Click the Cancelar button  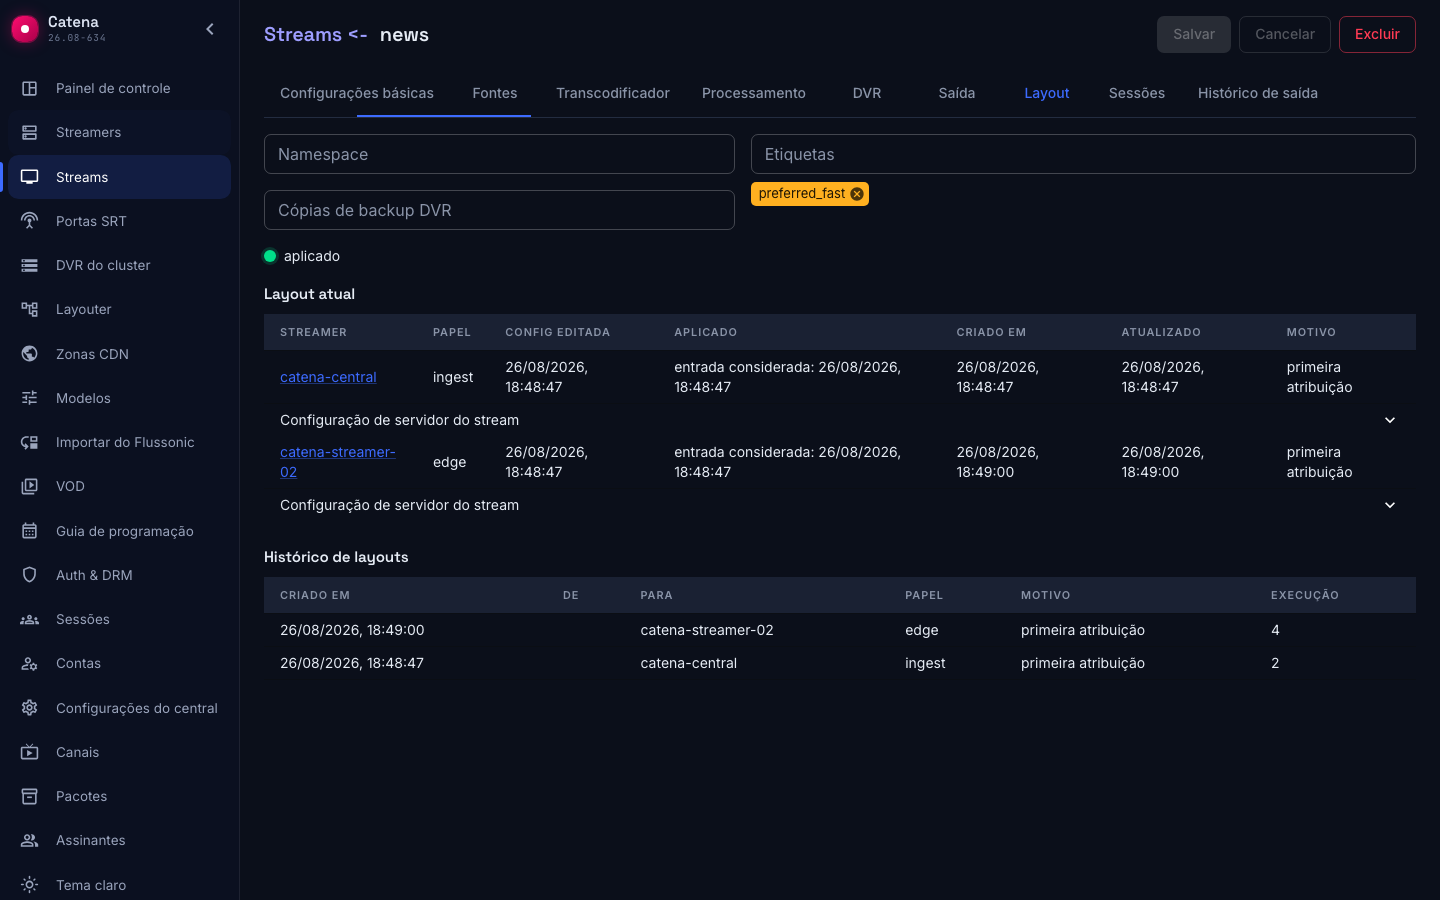1285,34
